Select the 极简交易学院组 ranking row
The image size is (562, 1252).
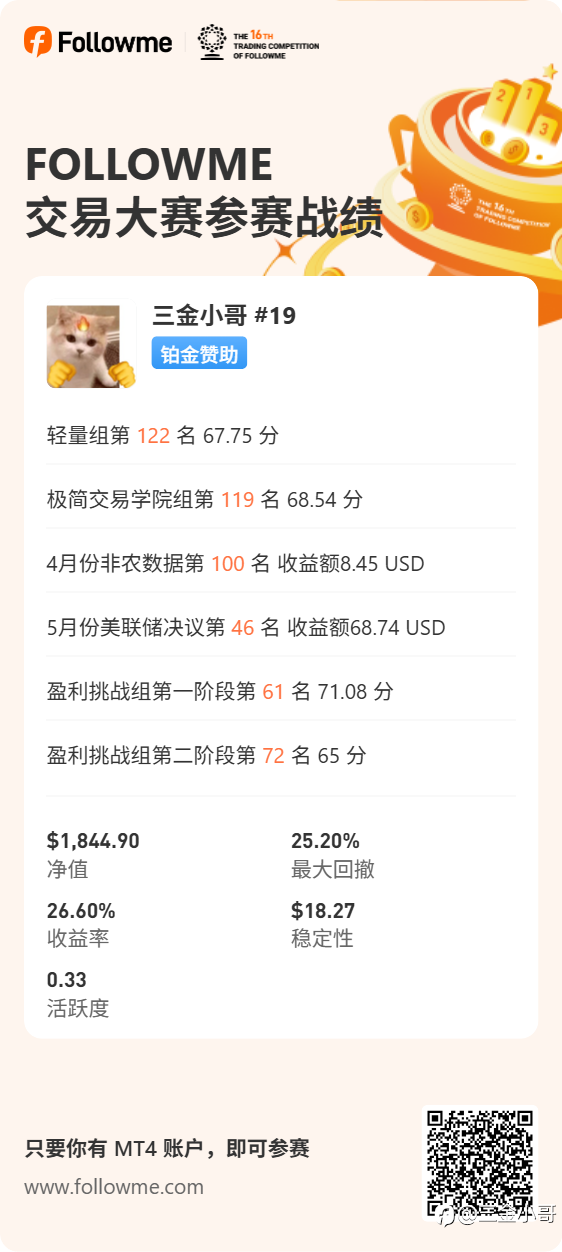[x=281, y=500]
